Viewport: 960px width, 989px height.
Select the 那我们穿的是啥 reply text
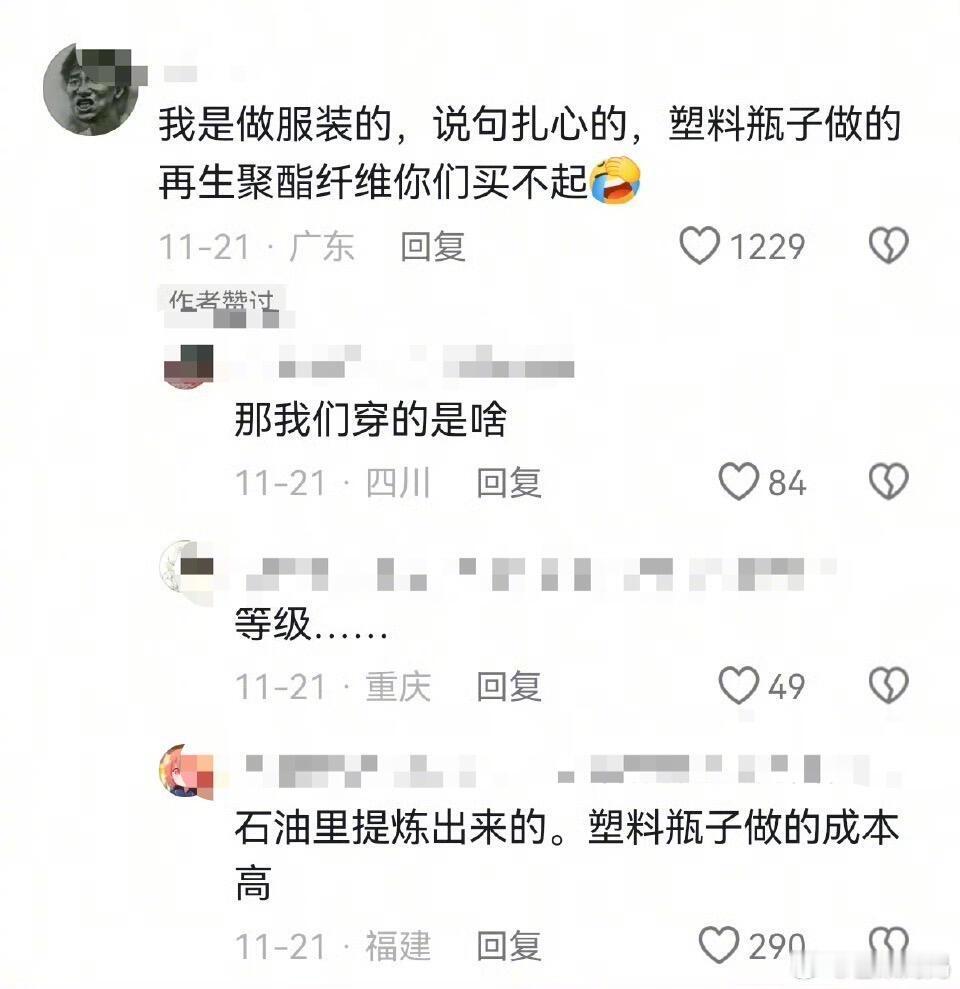pyautogui.click(x=370, y=419)
